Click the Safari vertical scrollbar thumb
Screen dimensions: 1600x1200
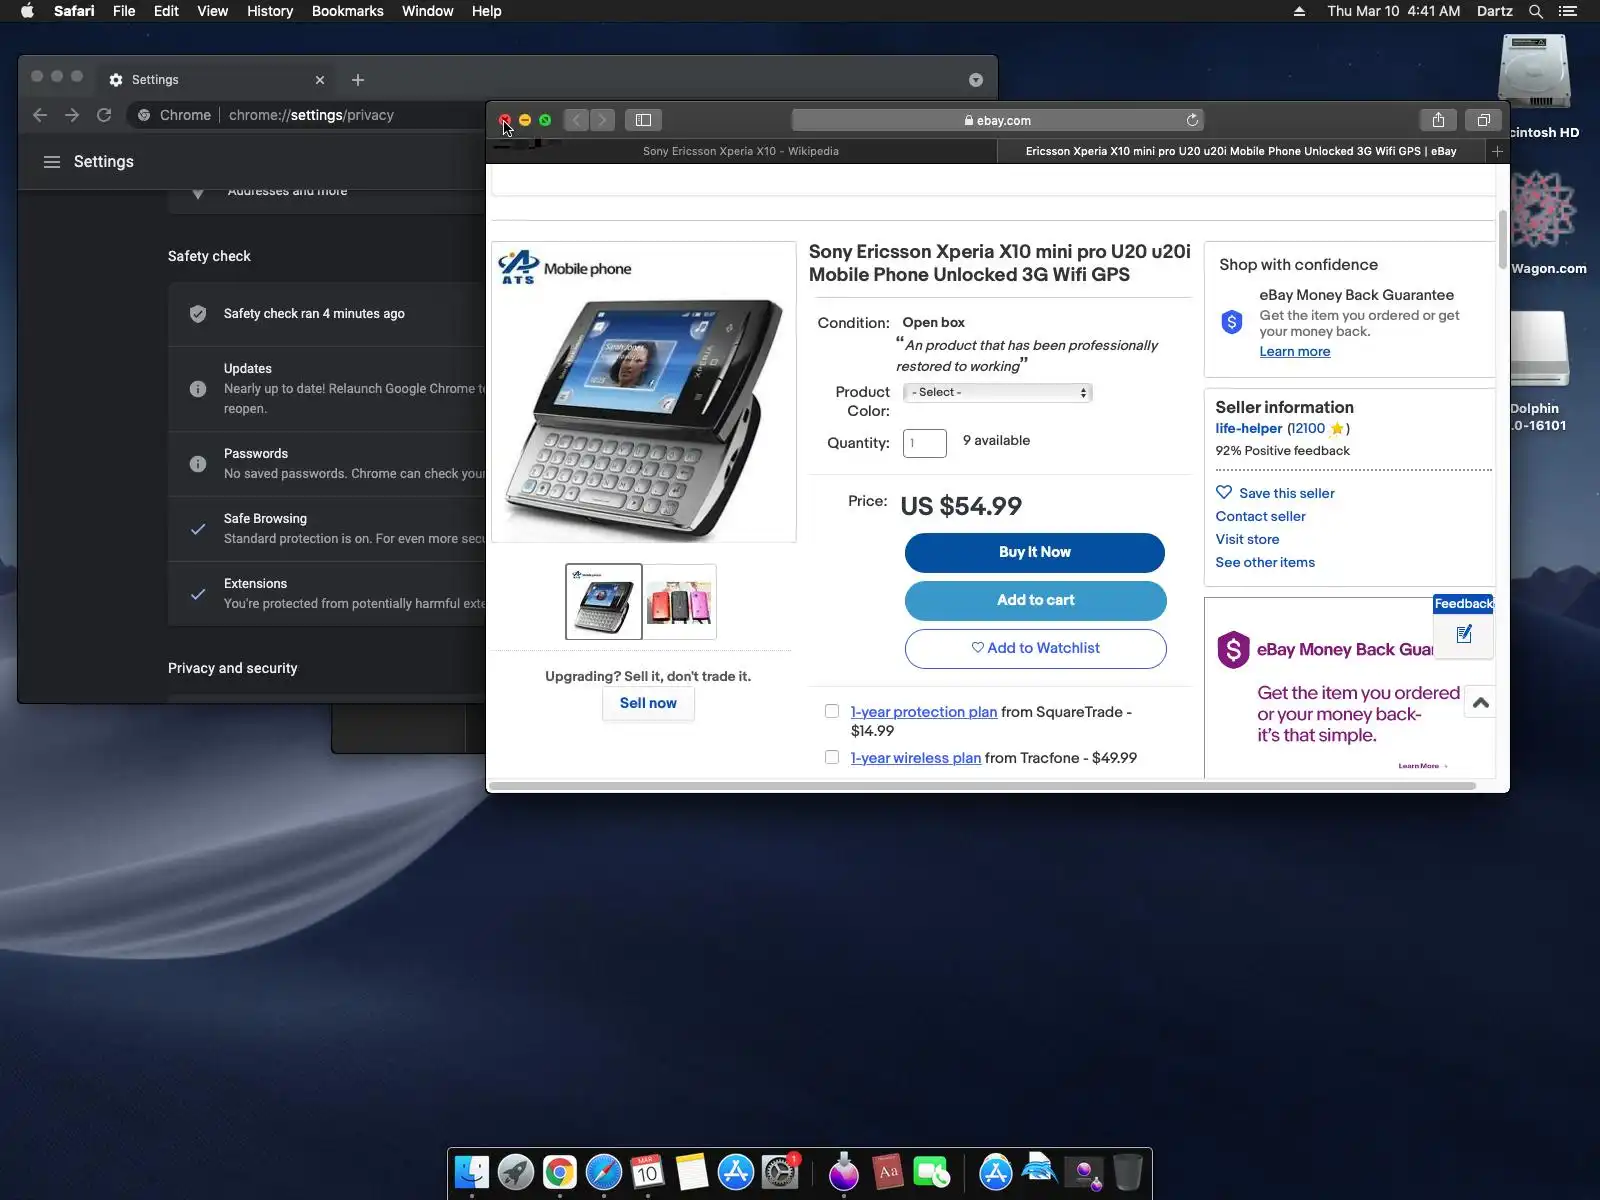coord(1502,240)
